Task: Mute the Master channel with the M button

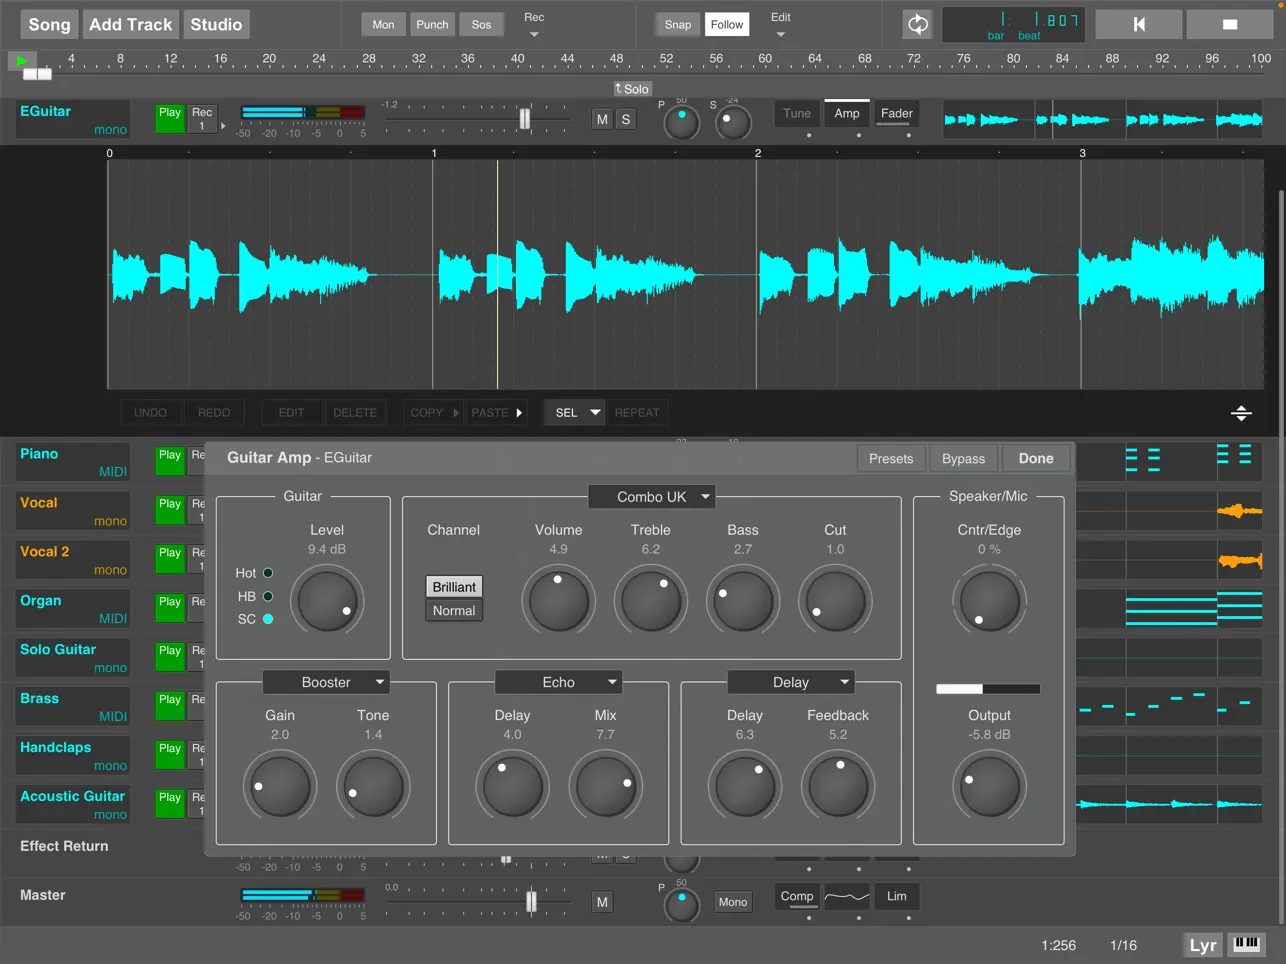Action: pyautogui.click(x=602, y=901)
